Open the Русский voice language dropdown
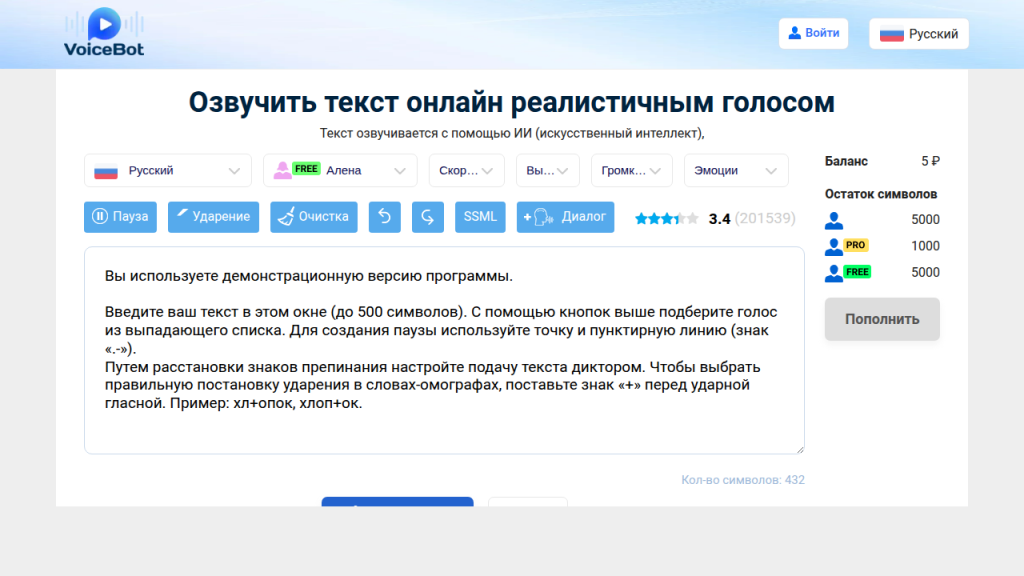The height and width of the screenshot is (576, 1024). click(x=167, y=171)
